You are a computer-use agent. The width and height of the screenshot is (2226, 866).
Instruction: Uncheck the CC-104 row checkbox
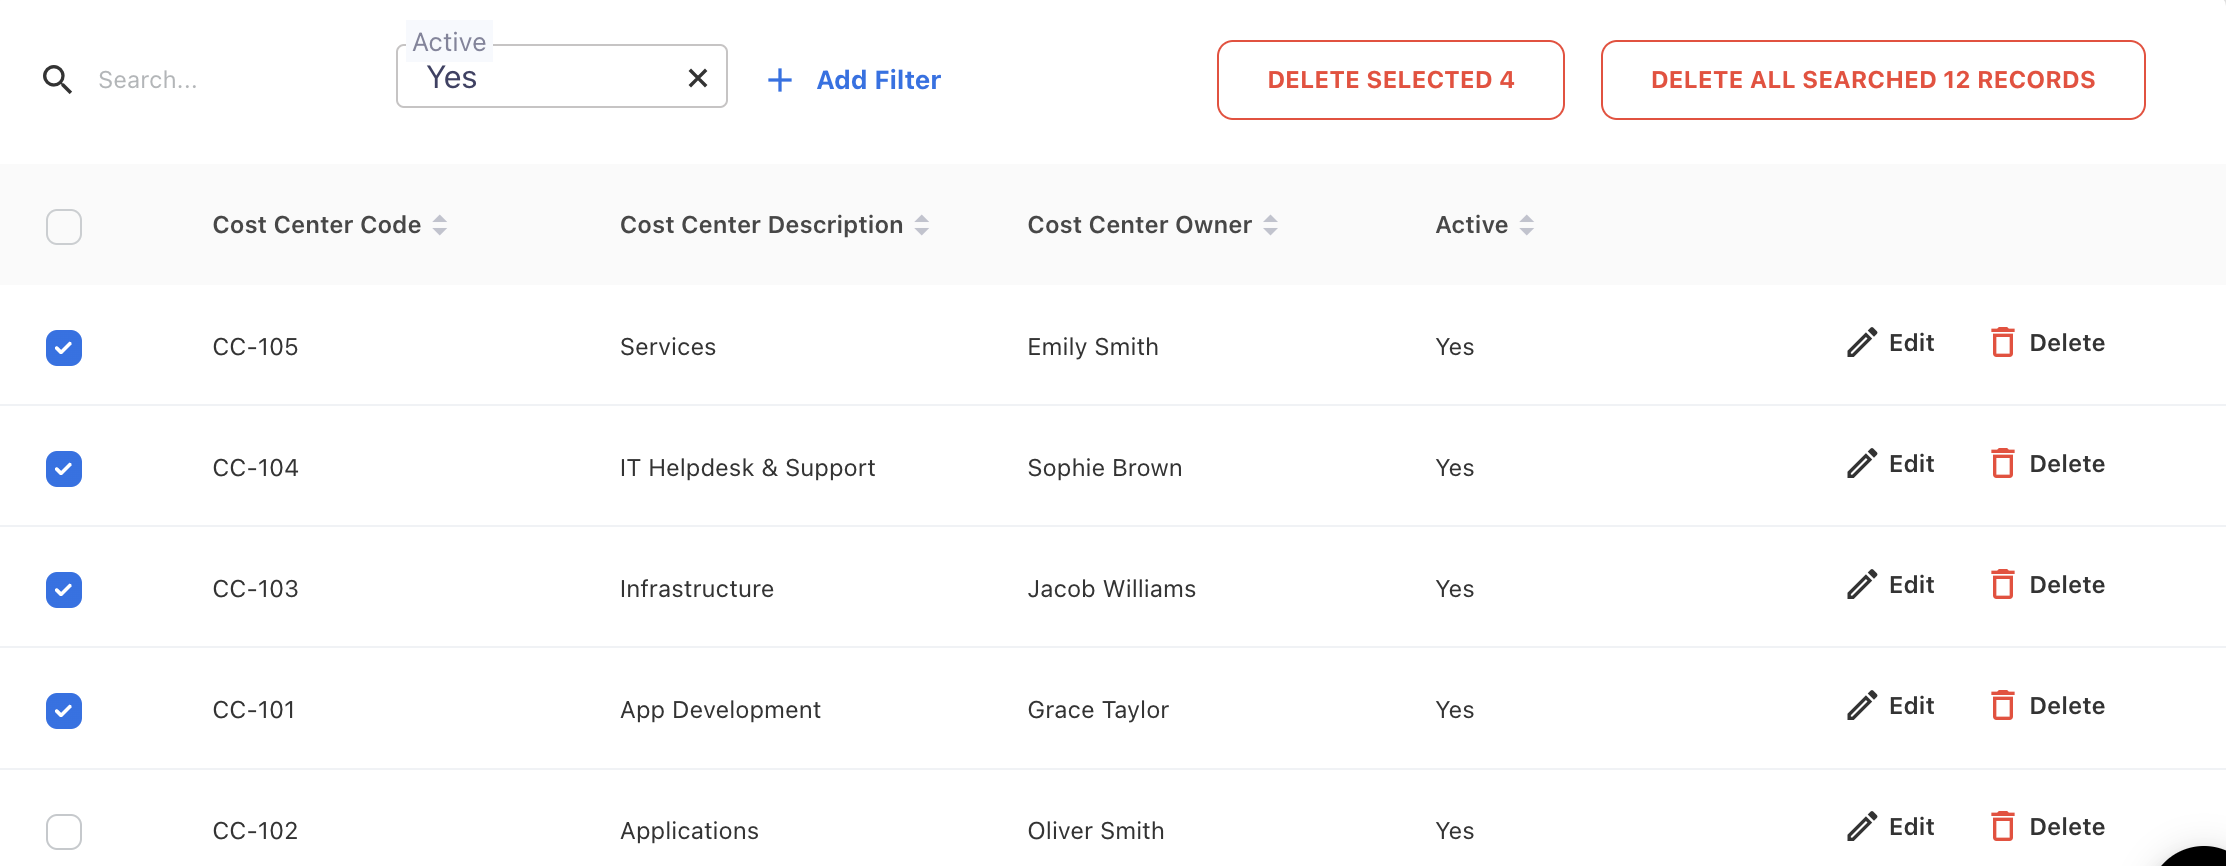pyautogui.click(x=64, y=469)
